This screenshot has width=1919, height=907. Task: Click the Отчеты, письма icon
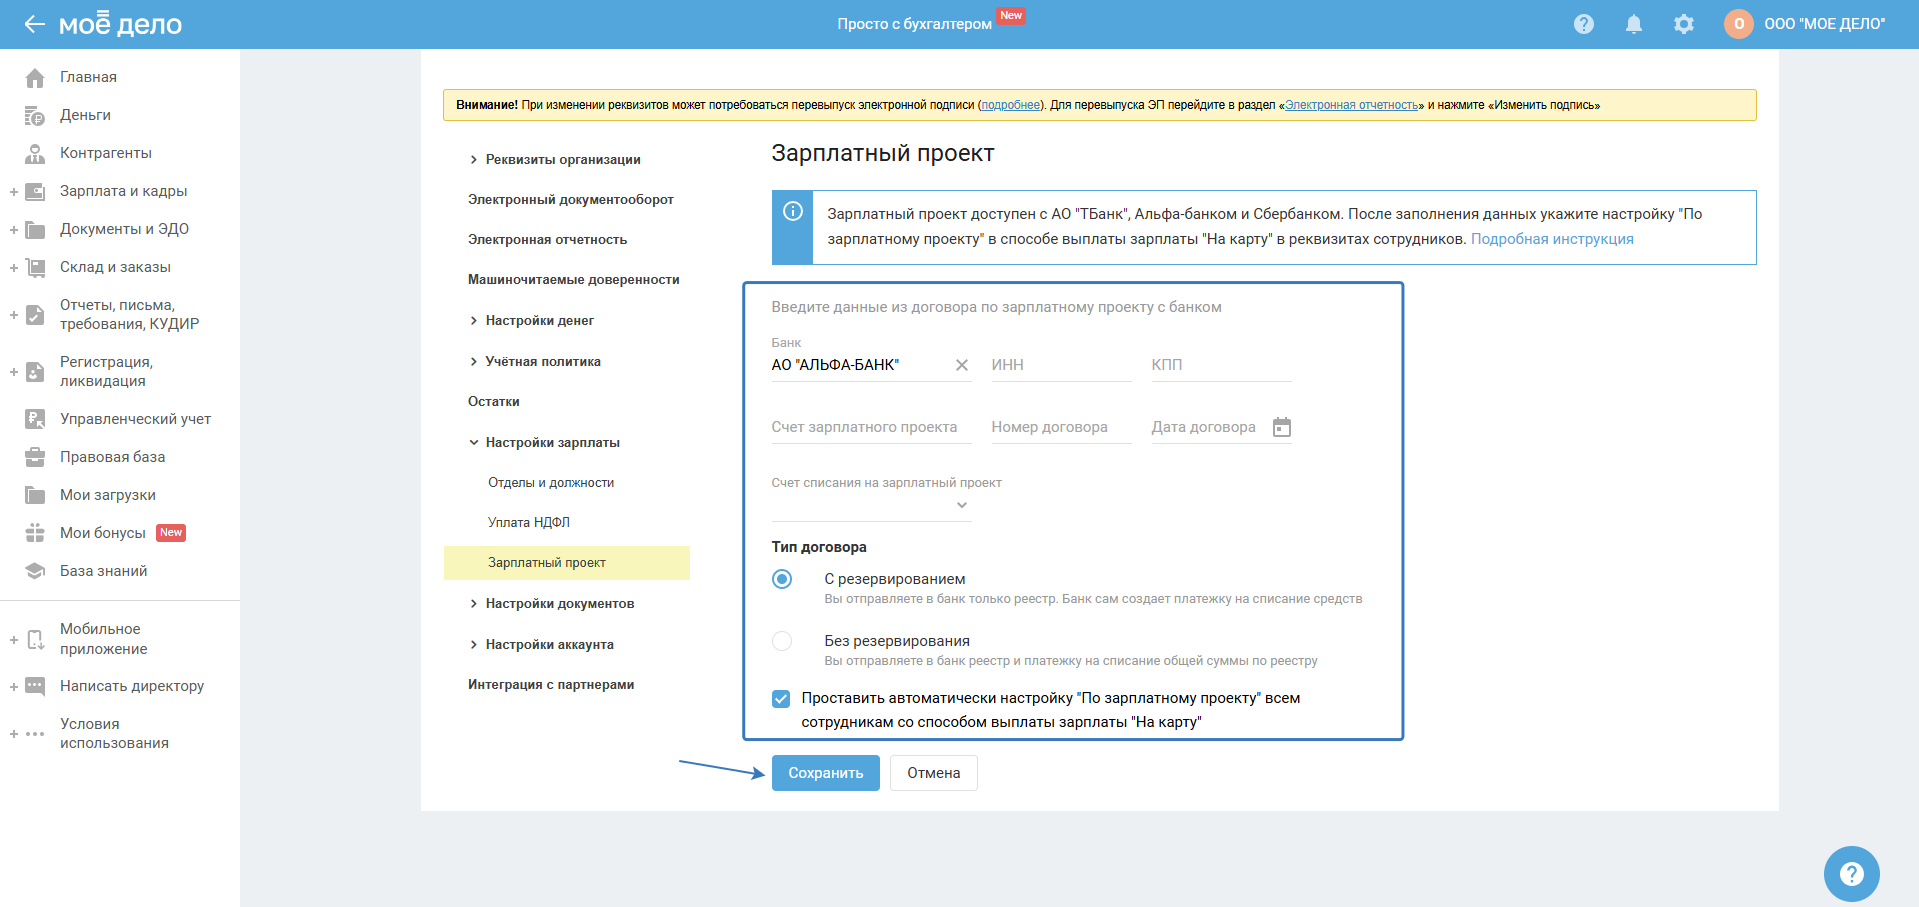(35, 315)
